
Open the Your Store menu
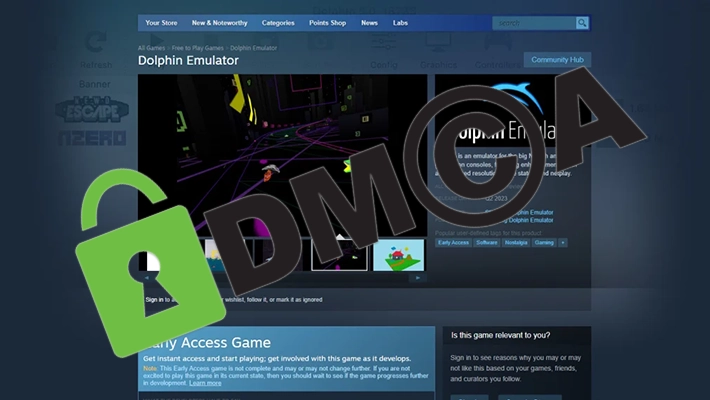(x=161, y=23)
